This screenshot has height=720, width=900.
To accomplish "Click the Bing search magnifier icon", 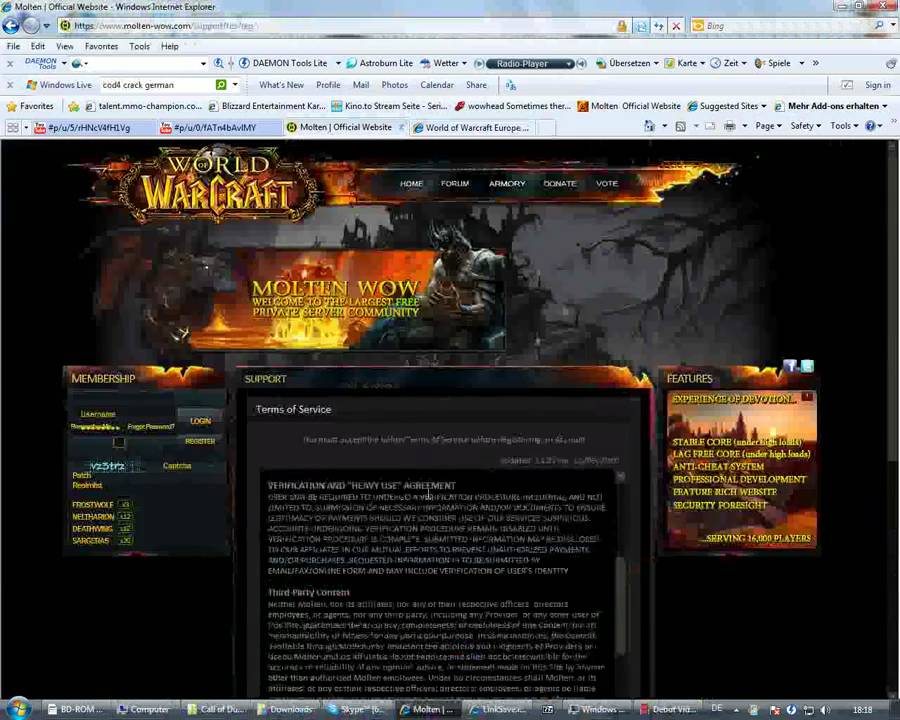I will [x=879, y=25].
